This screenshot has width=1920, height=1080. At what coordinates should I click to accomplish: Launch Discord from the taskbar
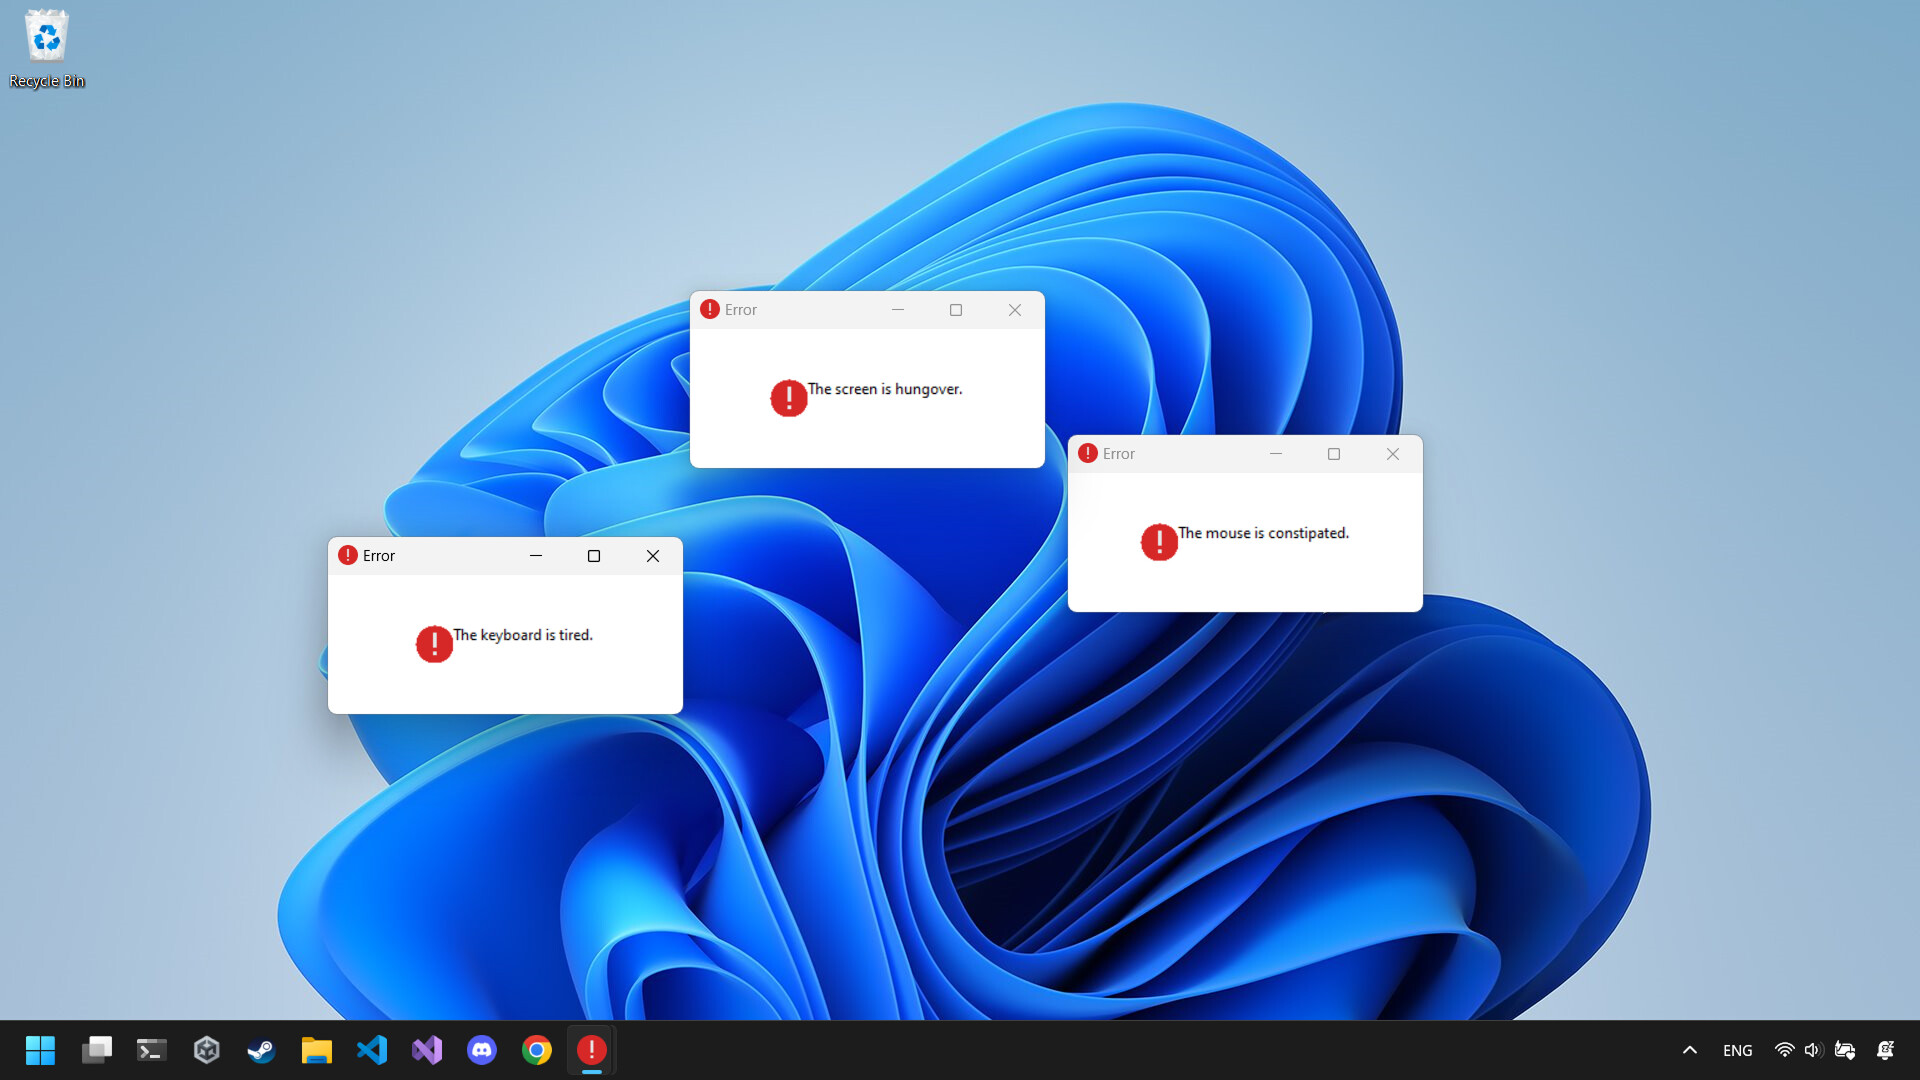[482, 1050]
